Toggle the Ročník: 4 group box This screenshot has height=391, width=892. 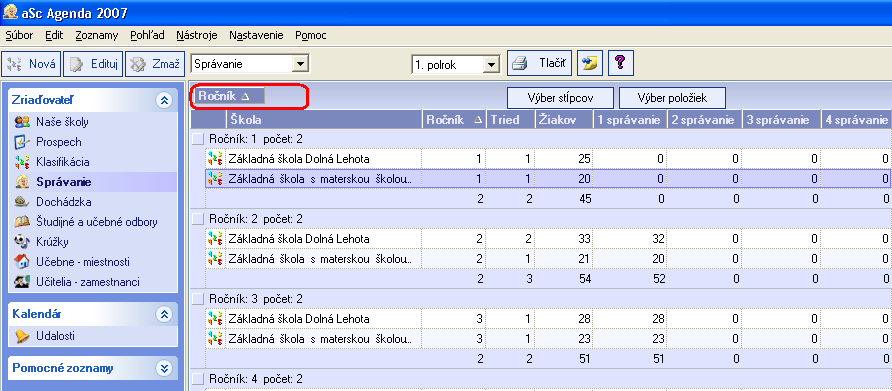point(197,378)
